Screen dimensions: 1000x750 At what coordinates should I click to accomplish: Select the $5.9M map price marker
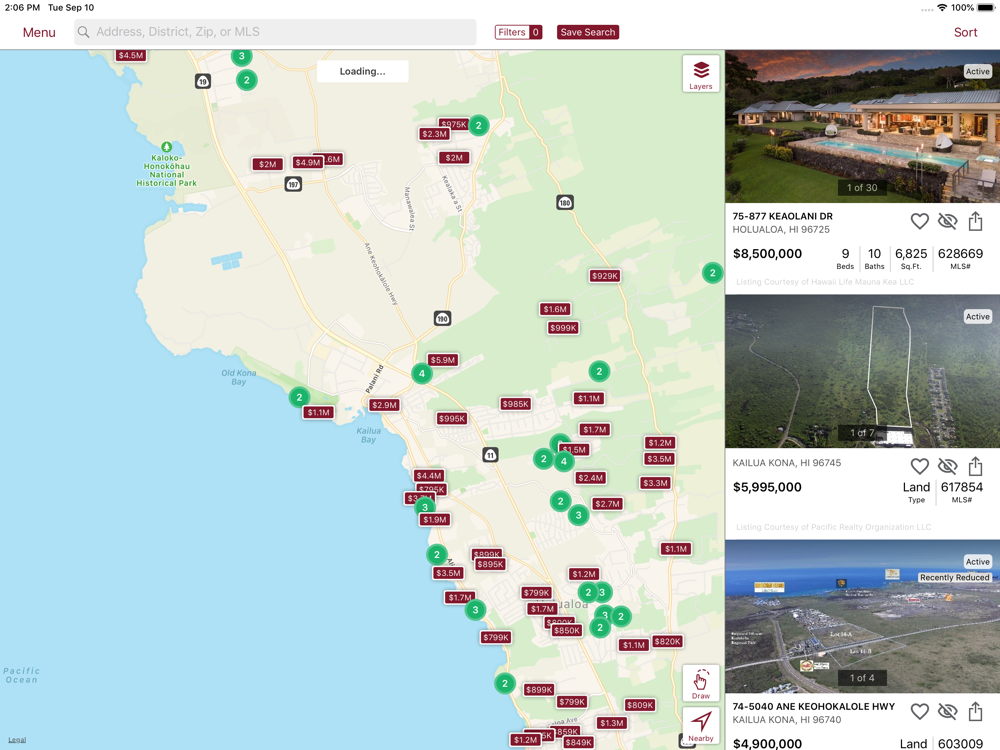tap(443, 360)
